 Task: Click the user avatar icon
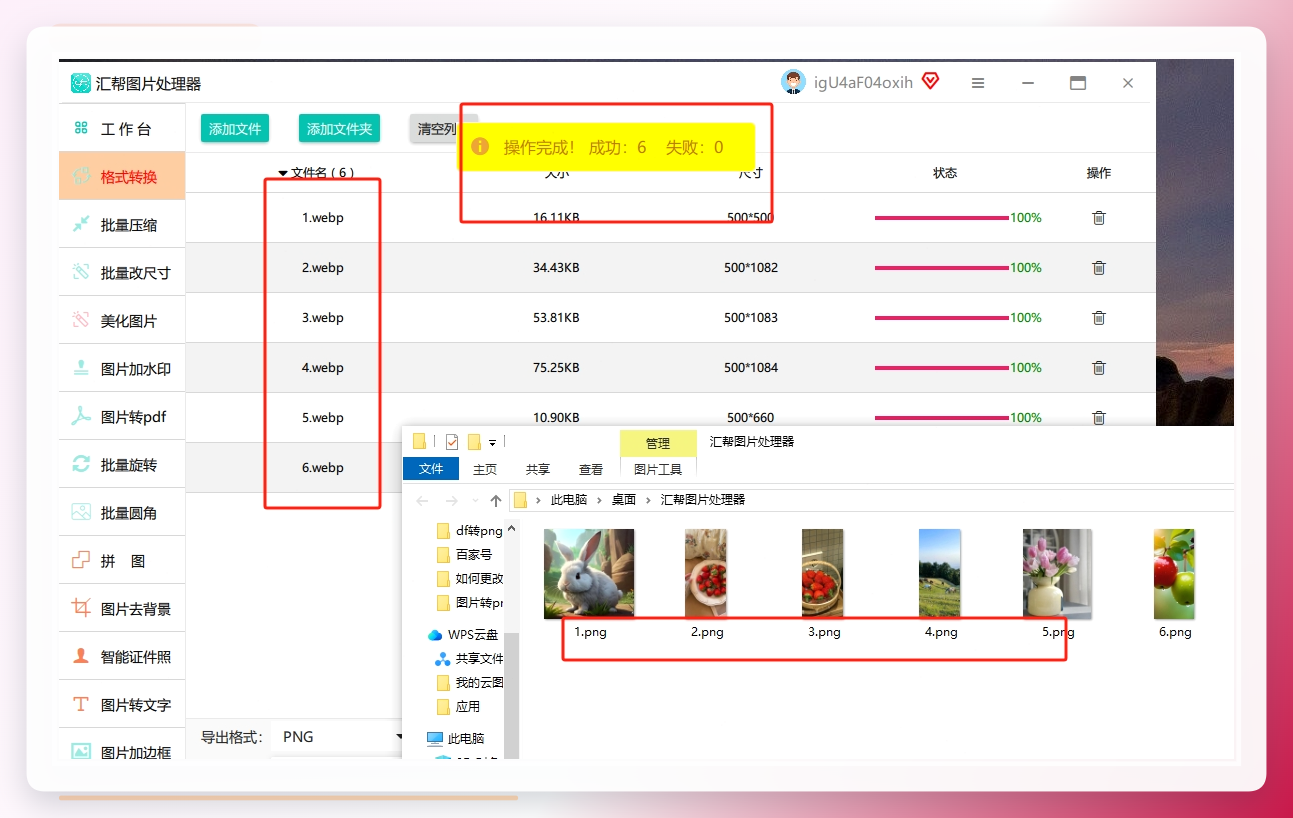coord(793,82)
